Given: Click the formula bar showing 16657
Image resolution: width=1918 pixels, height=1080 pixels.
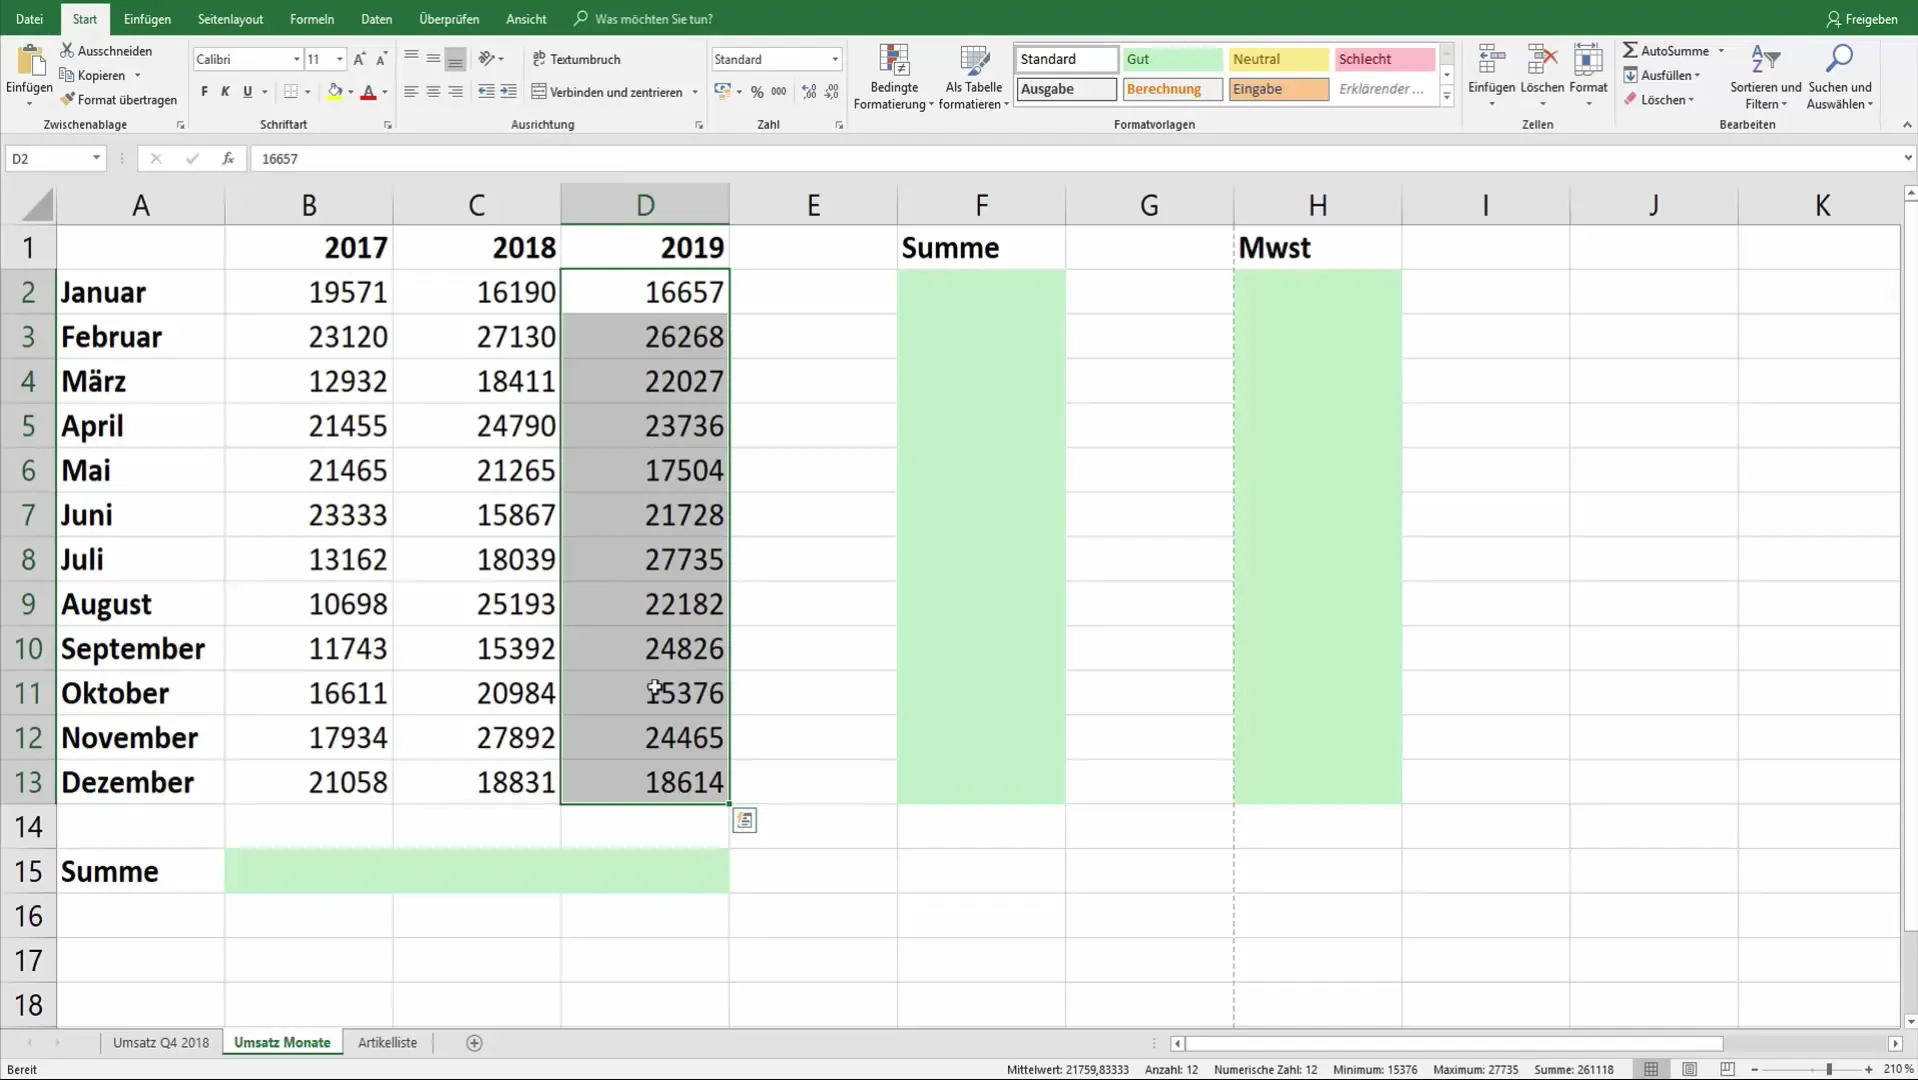Looking at the screenshot, I should (1075, 158).
